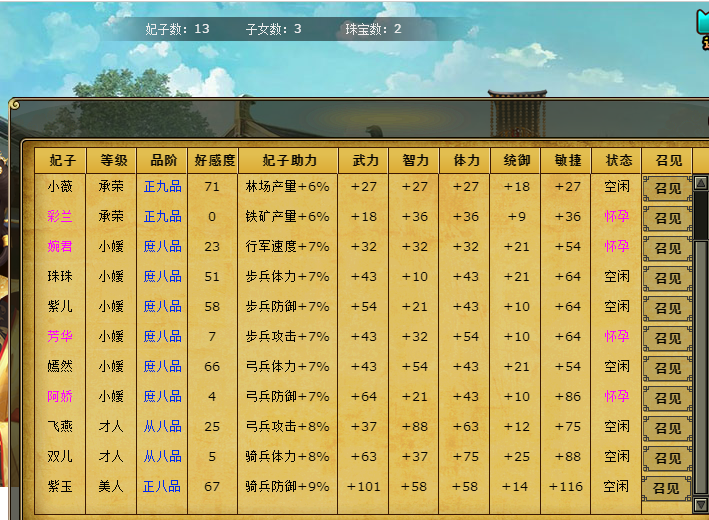This screenshot has height=520, width=709.
Task: Click 弓兵攻击+8% bonus text
Action: click(288, 426)
